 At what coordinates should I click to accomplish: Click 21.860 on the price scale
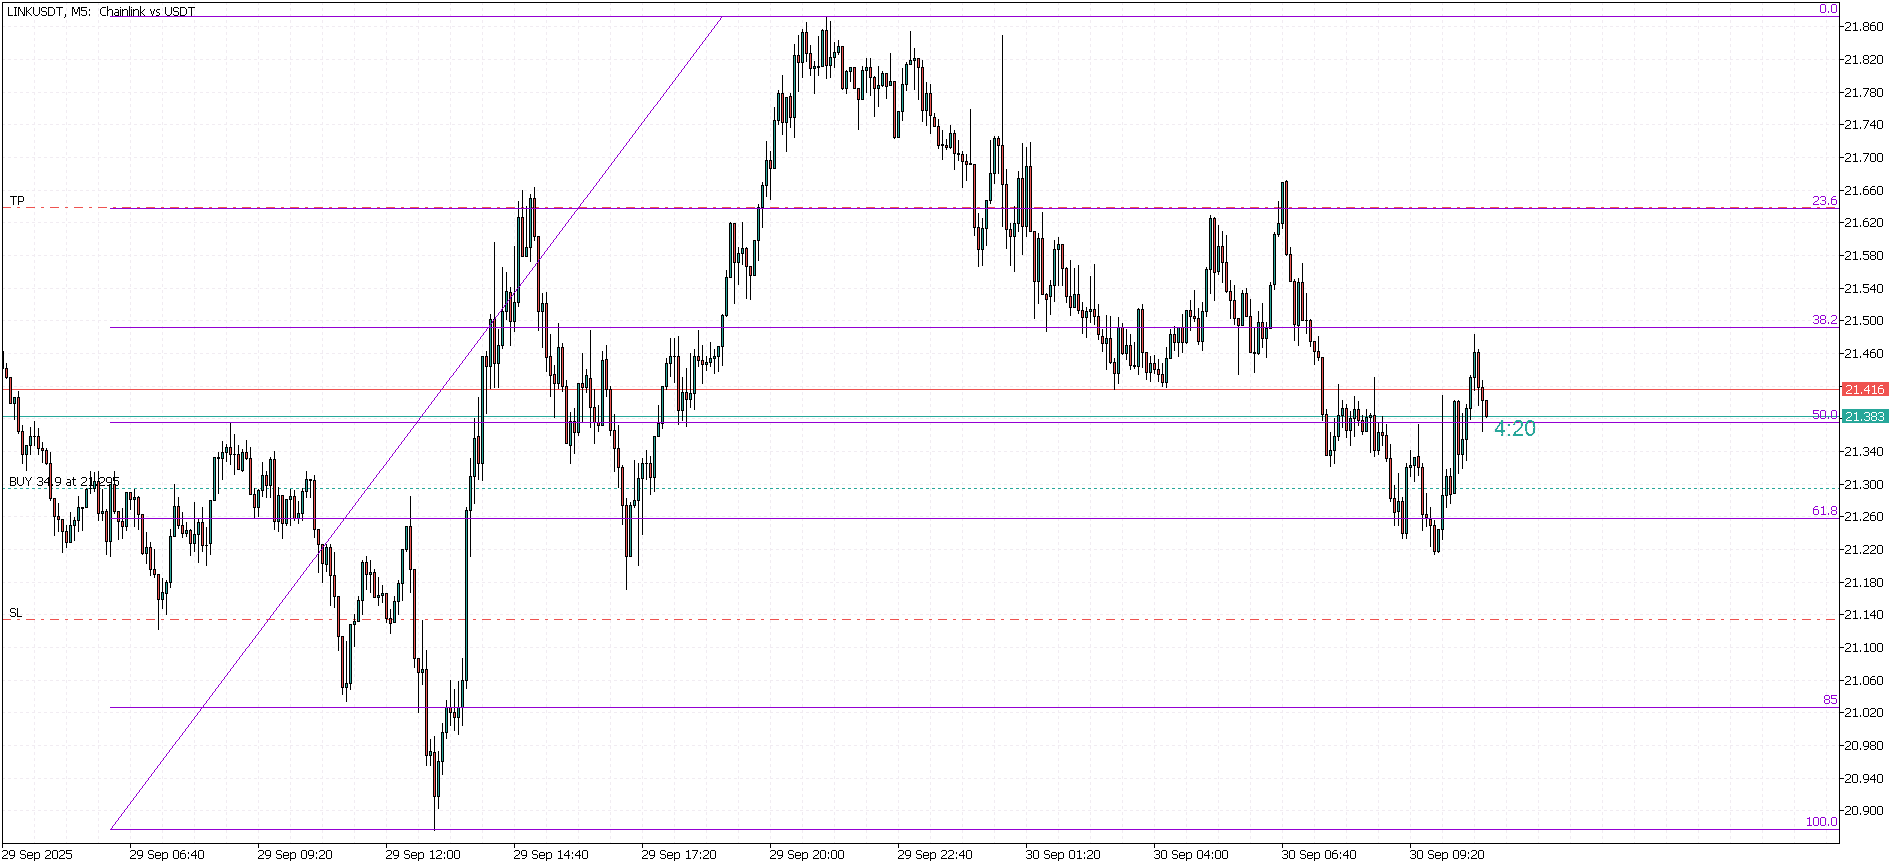pyautogui.click(x=1863, y=27)
